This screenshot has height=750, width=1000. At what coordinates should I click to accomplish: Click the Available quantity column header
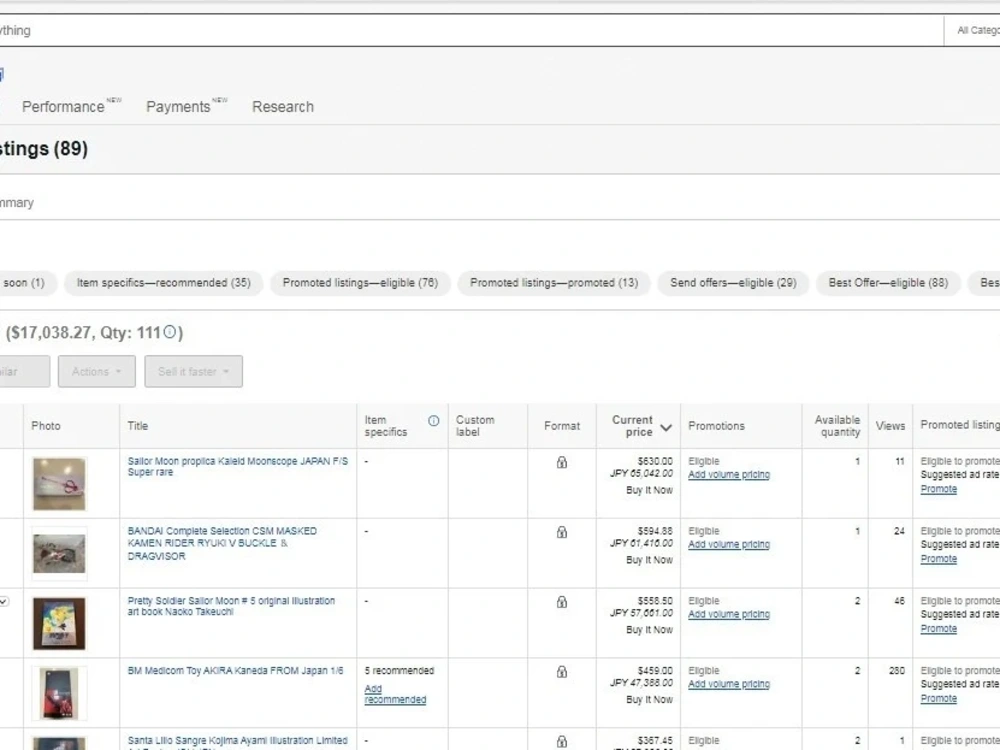click(x=837, y=425)
